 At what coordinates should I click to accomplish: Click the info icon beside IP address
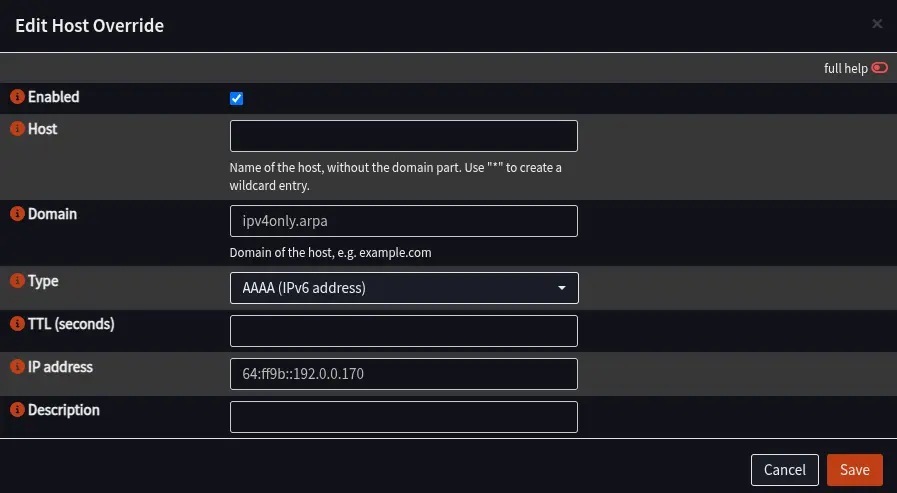click(17, 367)
